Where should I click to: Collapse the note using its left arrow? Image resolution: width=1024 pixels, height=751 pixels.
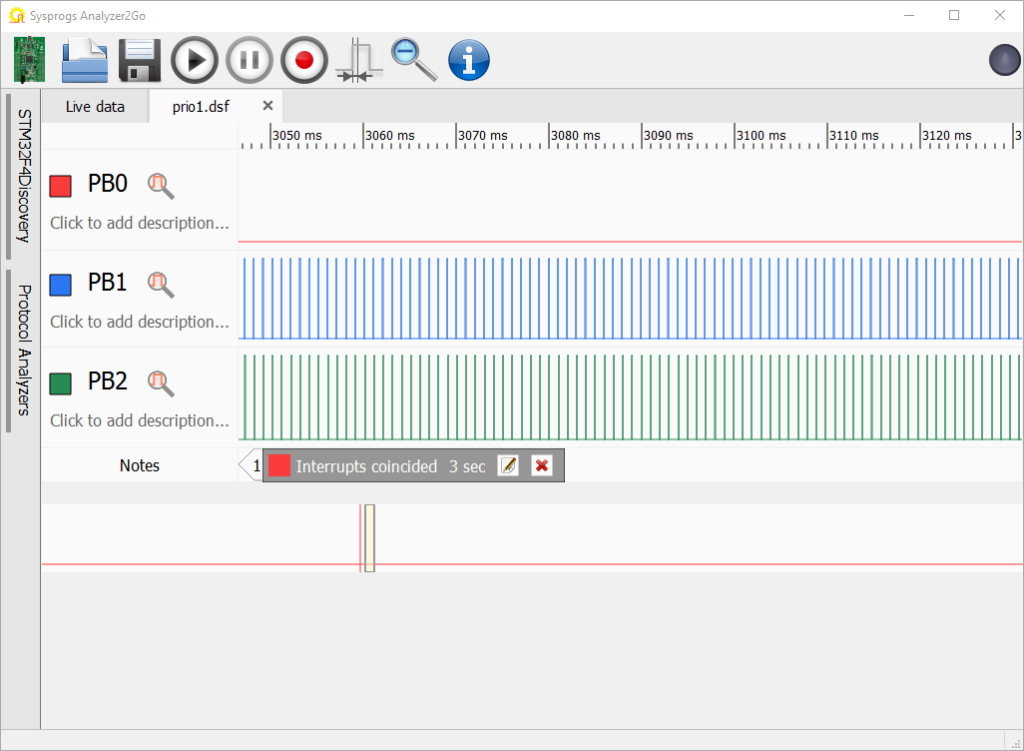(x=245, y=465)
